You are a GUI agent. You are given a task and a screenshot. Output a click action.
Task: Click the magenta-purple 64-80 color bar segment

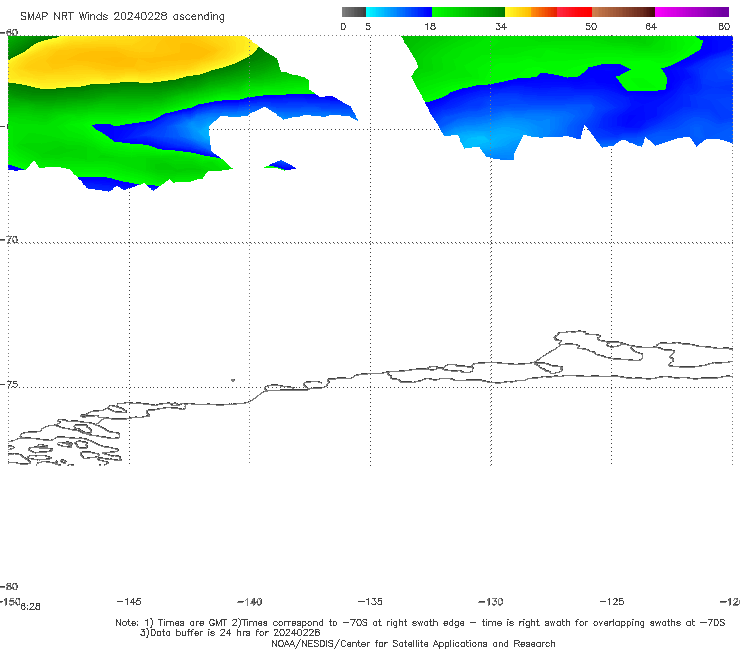click(x=692, y=12)
